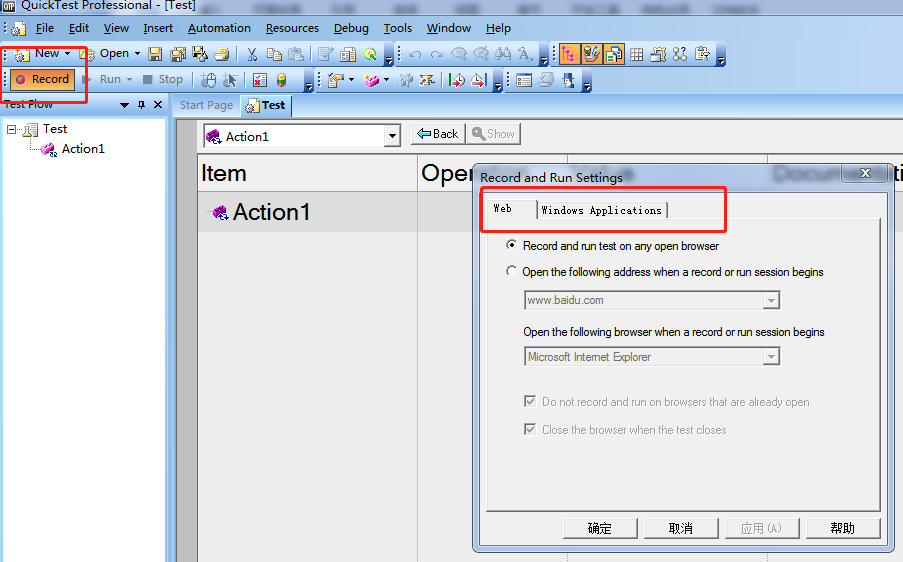Open the Open button dropdown arrow
The width and height of the screenshot is (903, 562).
pyautogui.click(x=137, y=54)
